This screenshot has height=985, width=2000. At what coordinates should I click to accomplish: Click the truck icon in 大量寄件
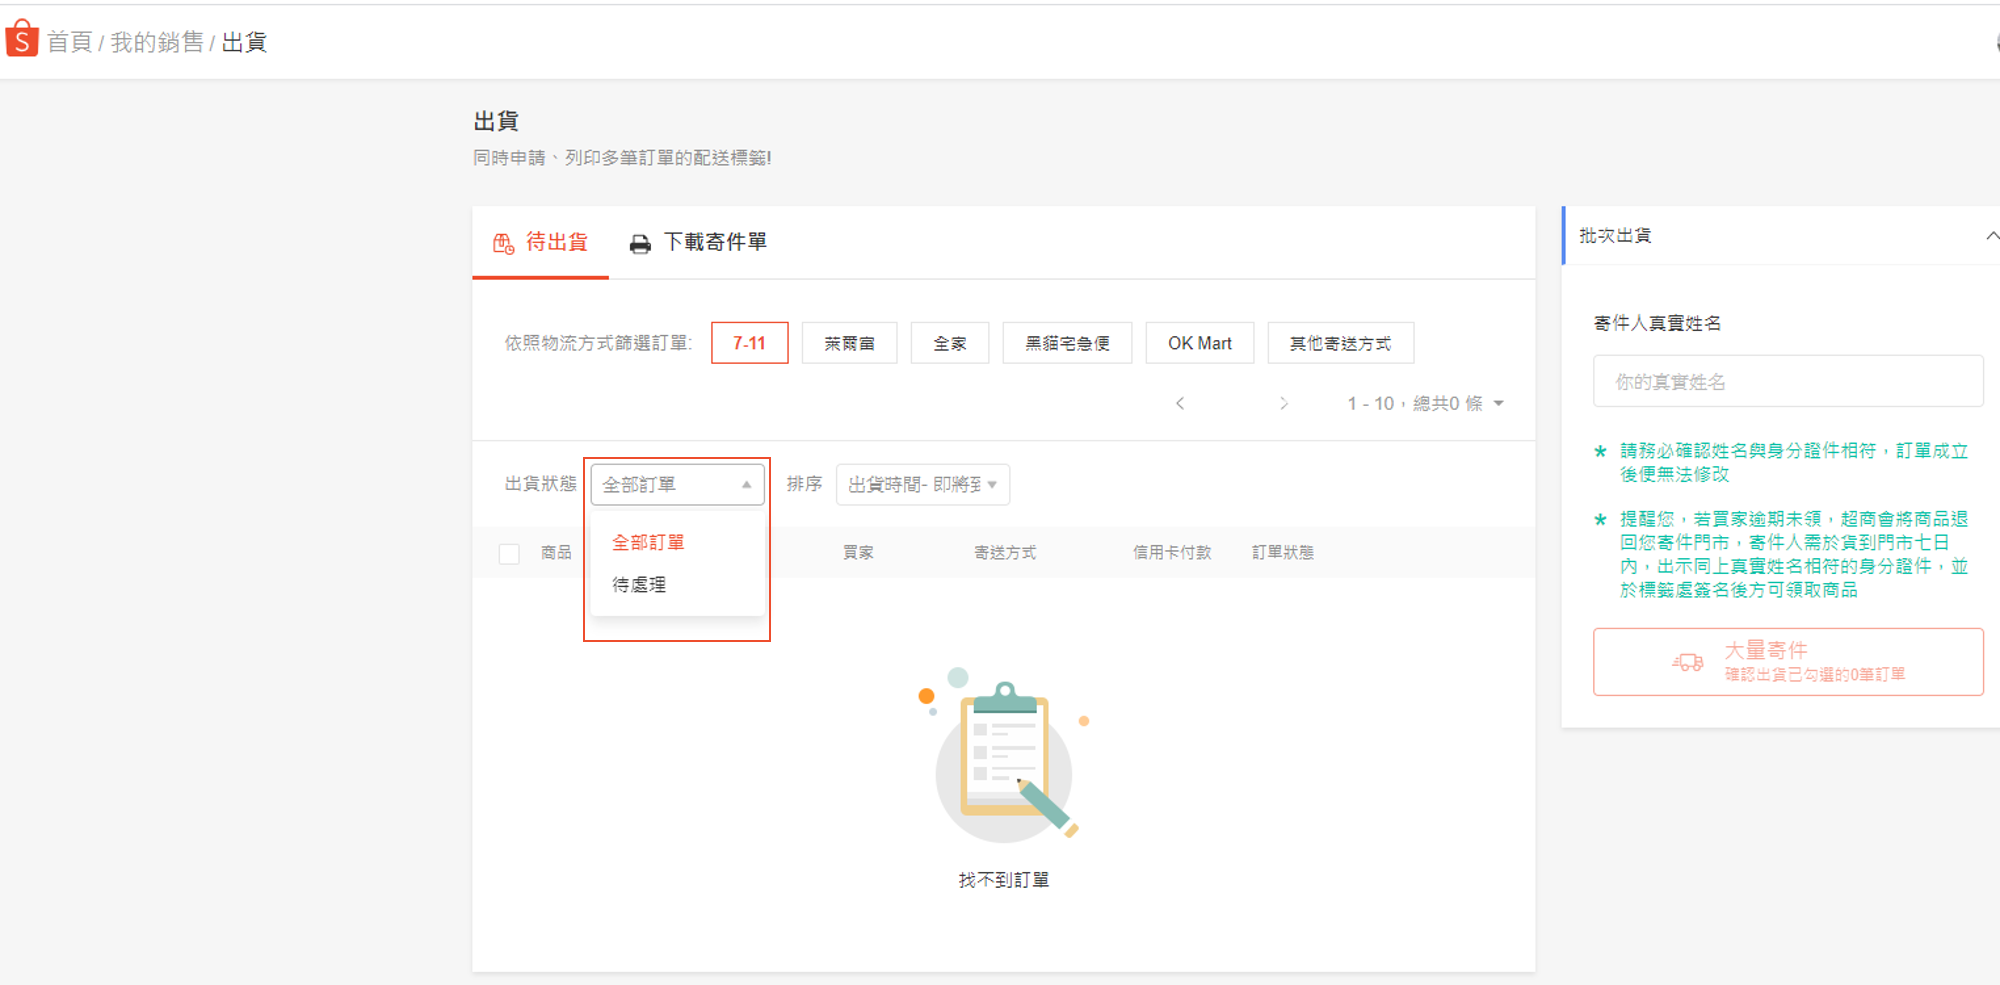point(1688,662)
